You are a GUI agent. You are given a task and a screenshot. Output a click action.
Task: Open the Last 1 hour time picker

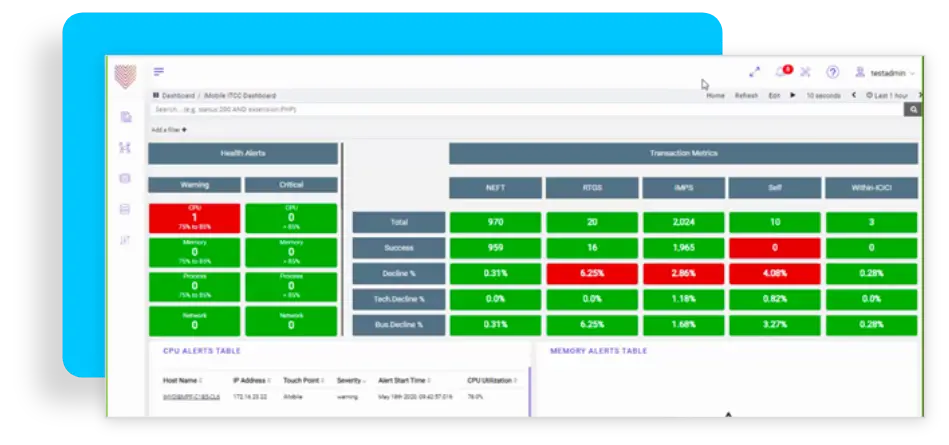[x=888, y=95]
